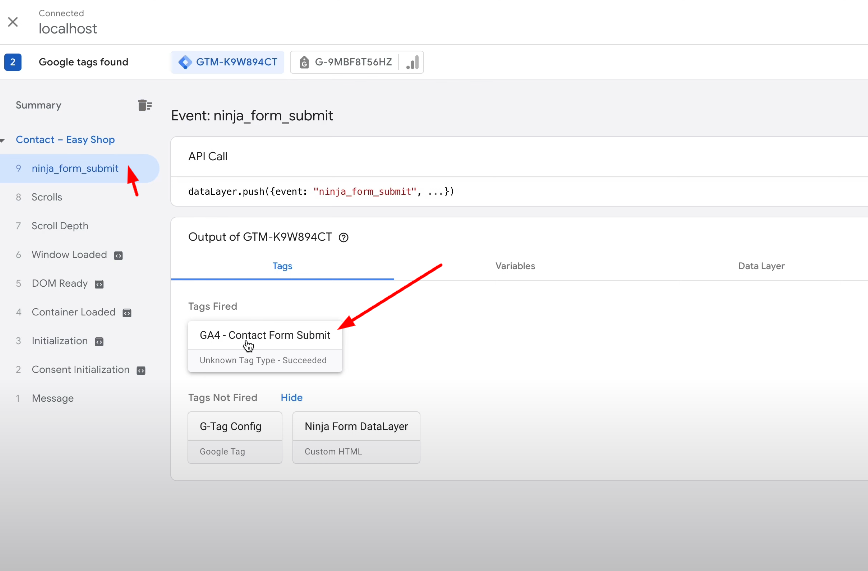Switch to the Data Layer tab
This screenshot has height=571, width=868.
761,266
